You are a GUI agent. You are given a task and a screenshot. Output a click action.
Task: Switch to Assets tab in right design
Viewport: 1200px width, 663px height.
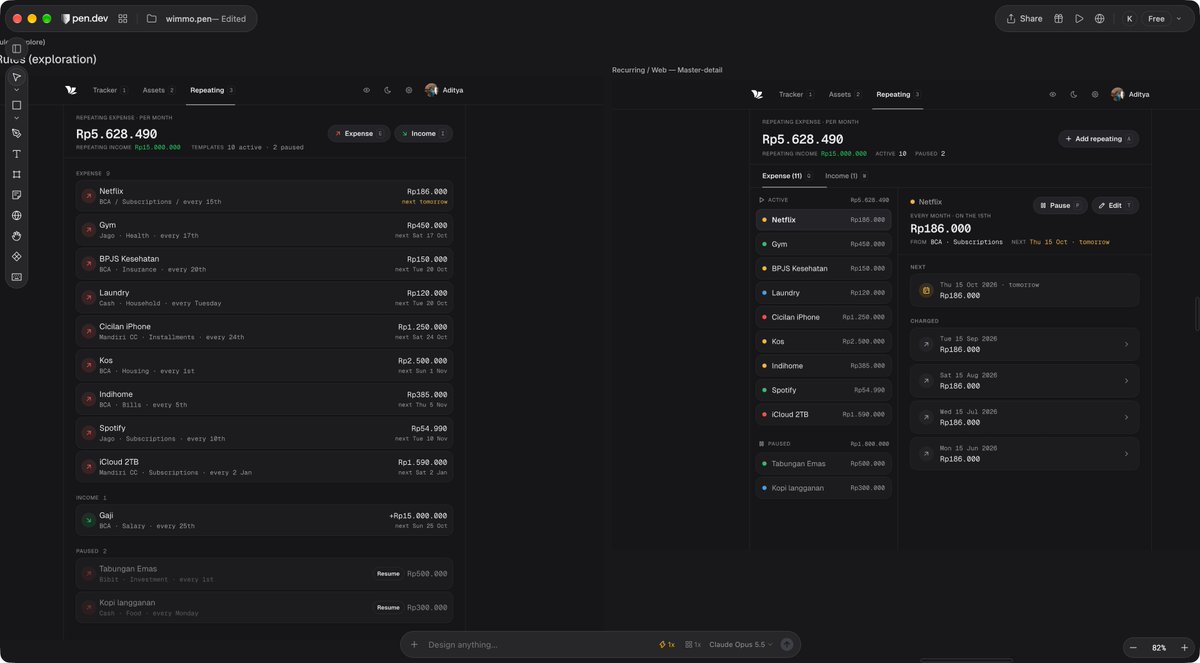(x=844, y=94)
